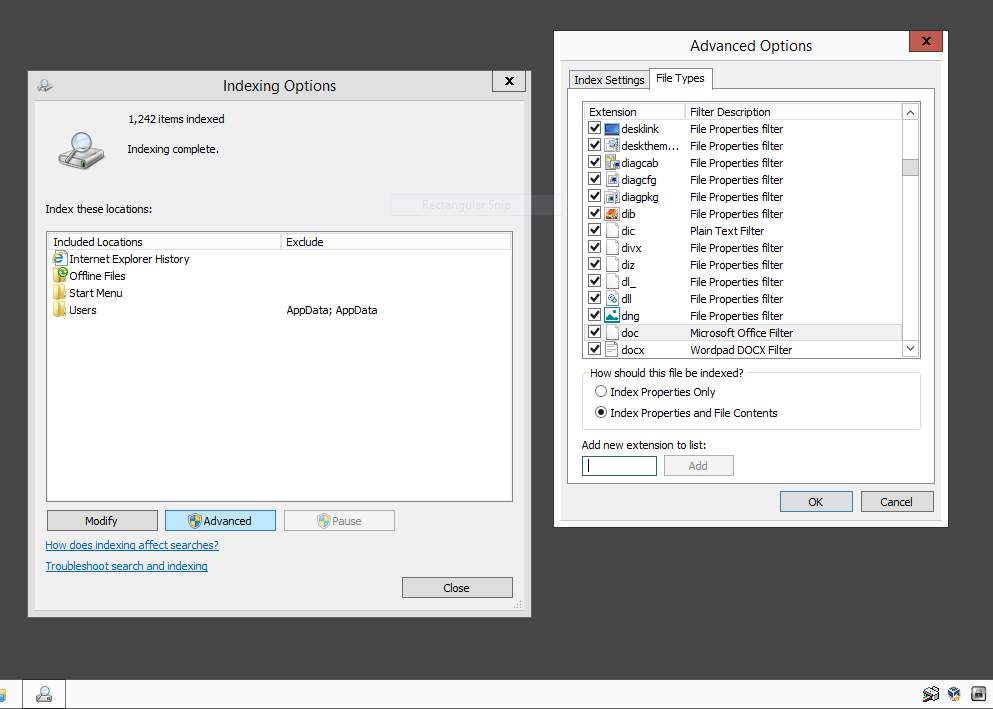Click the Add new extension text field
993x709 pixels.
pos(619,466)
